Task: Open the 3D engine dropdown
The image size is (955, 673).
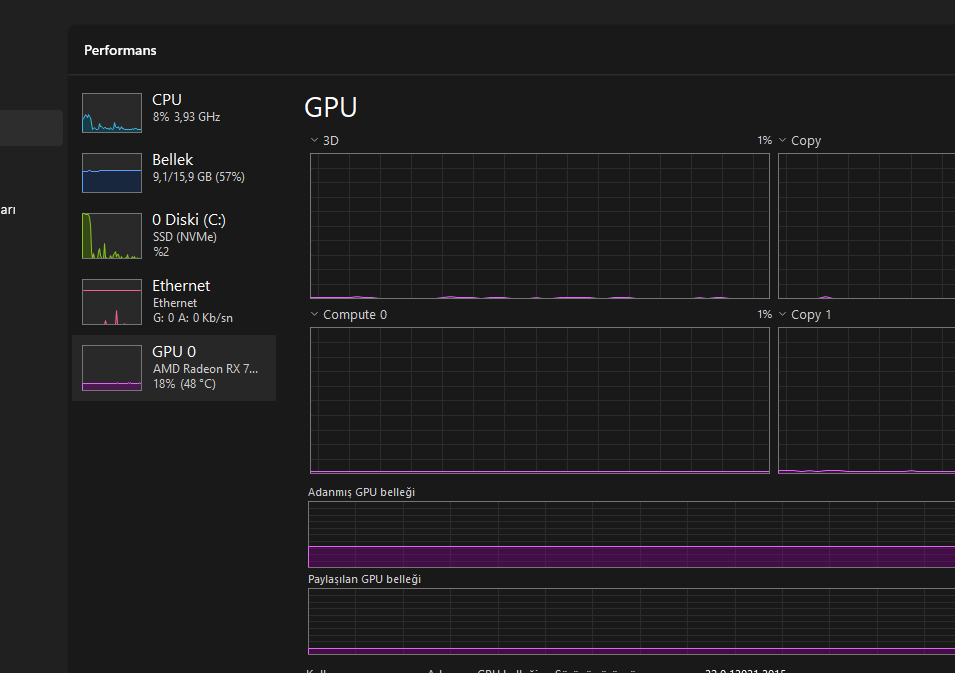Action: point(325,141)
